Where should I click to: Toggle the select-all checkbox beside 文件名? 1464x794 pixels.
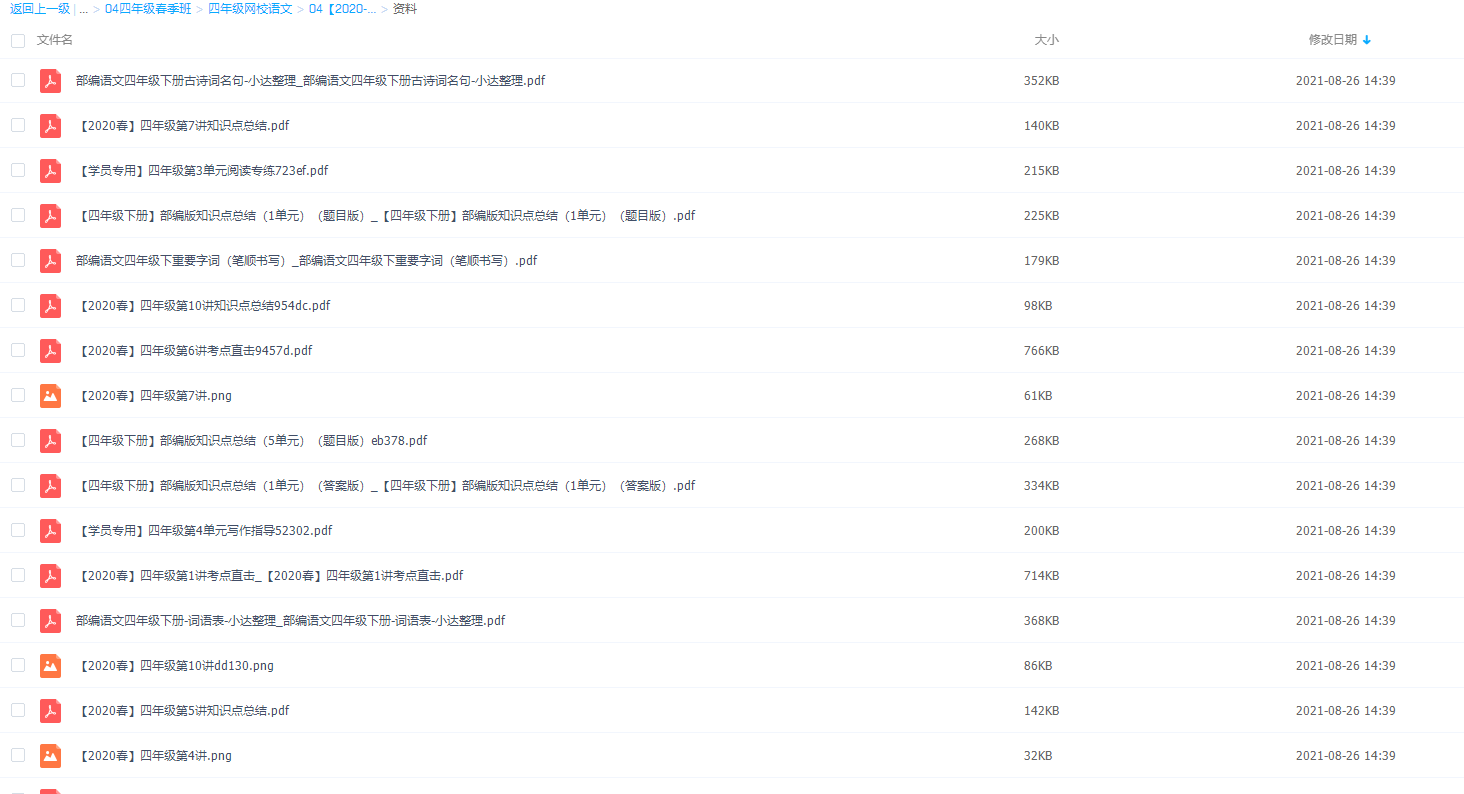18,41
